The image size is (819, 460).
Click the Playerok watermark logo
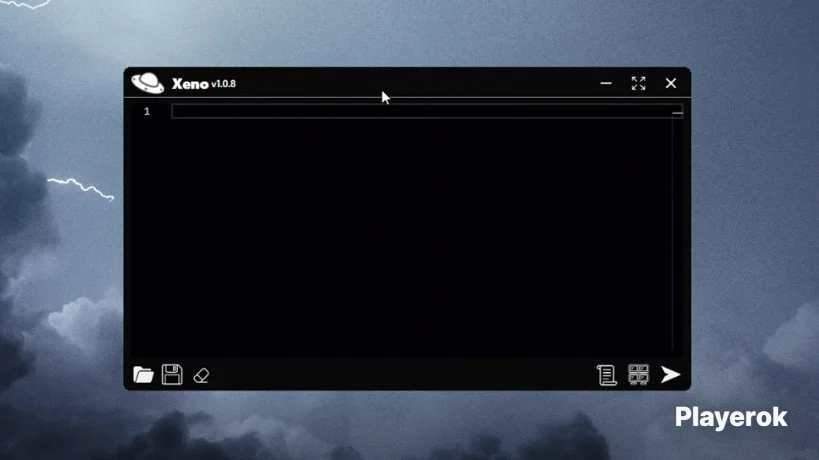pyautogui.click(x=731, y=417)
